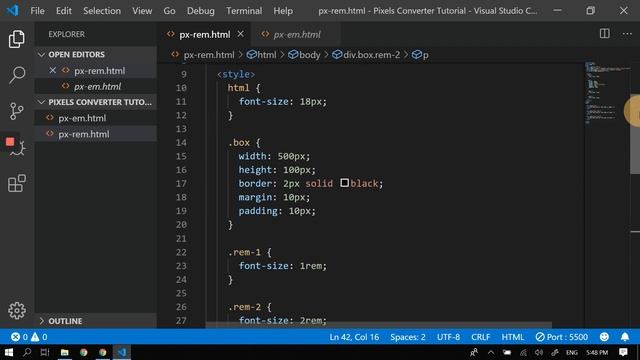Close the px-rem.html editor tab
The height and width of the screenshot is (360, 640).
pos(240,34)
